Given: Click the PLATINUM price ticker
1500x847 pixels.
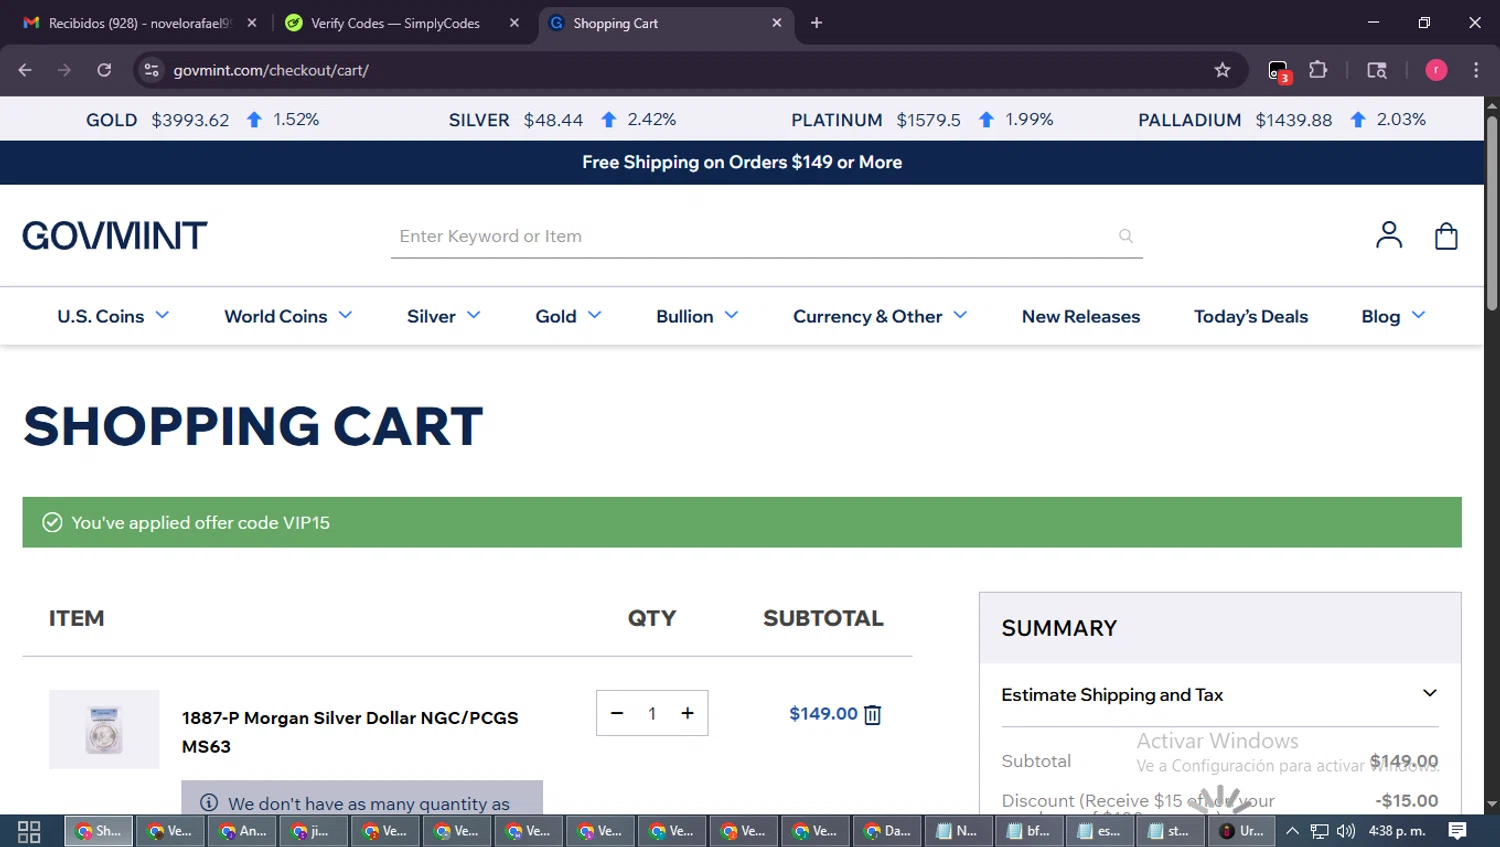Looking at the screenshot, I should (922, 120).
